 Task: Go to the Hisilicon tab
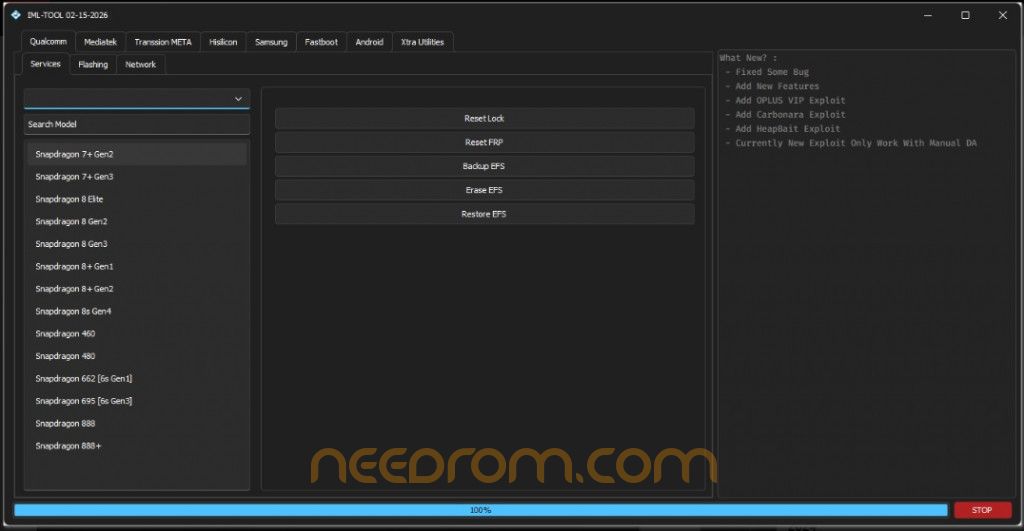pos(223,42)
